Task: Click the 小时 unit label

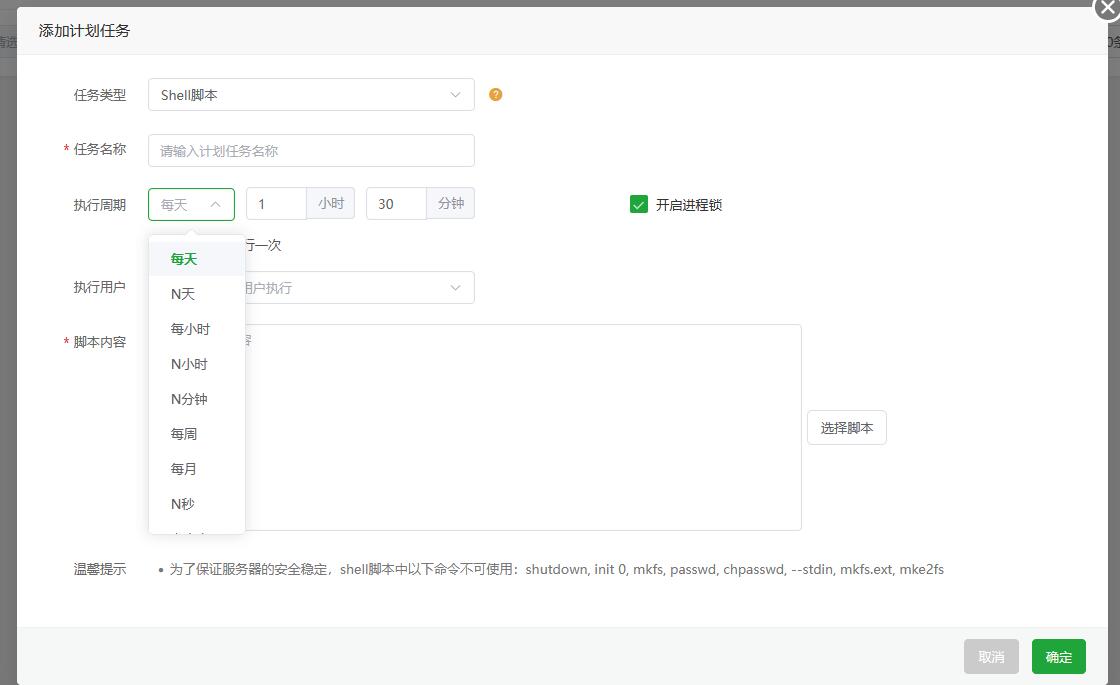Action: pos(331,204)
